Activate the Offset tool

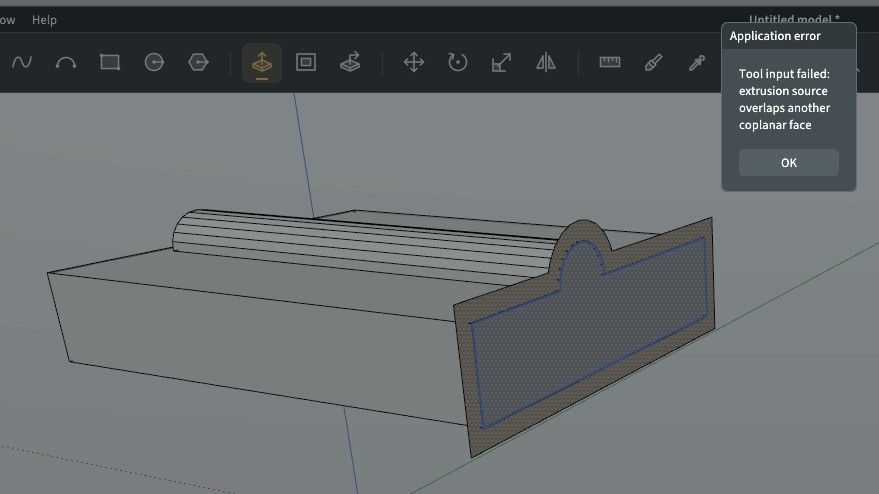click(x=306, y=62)
